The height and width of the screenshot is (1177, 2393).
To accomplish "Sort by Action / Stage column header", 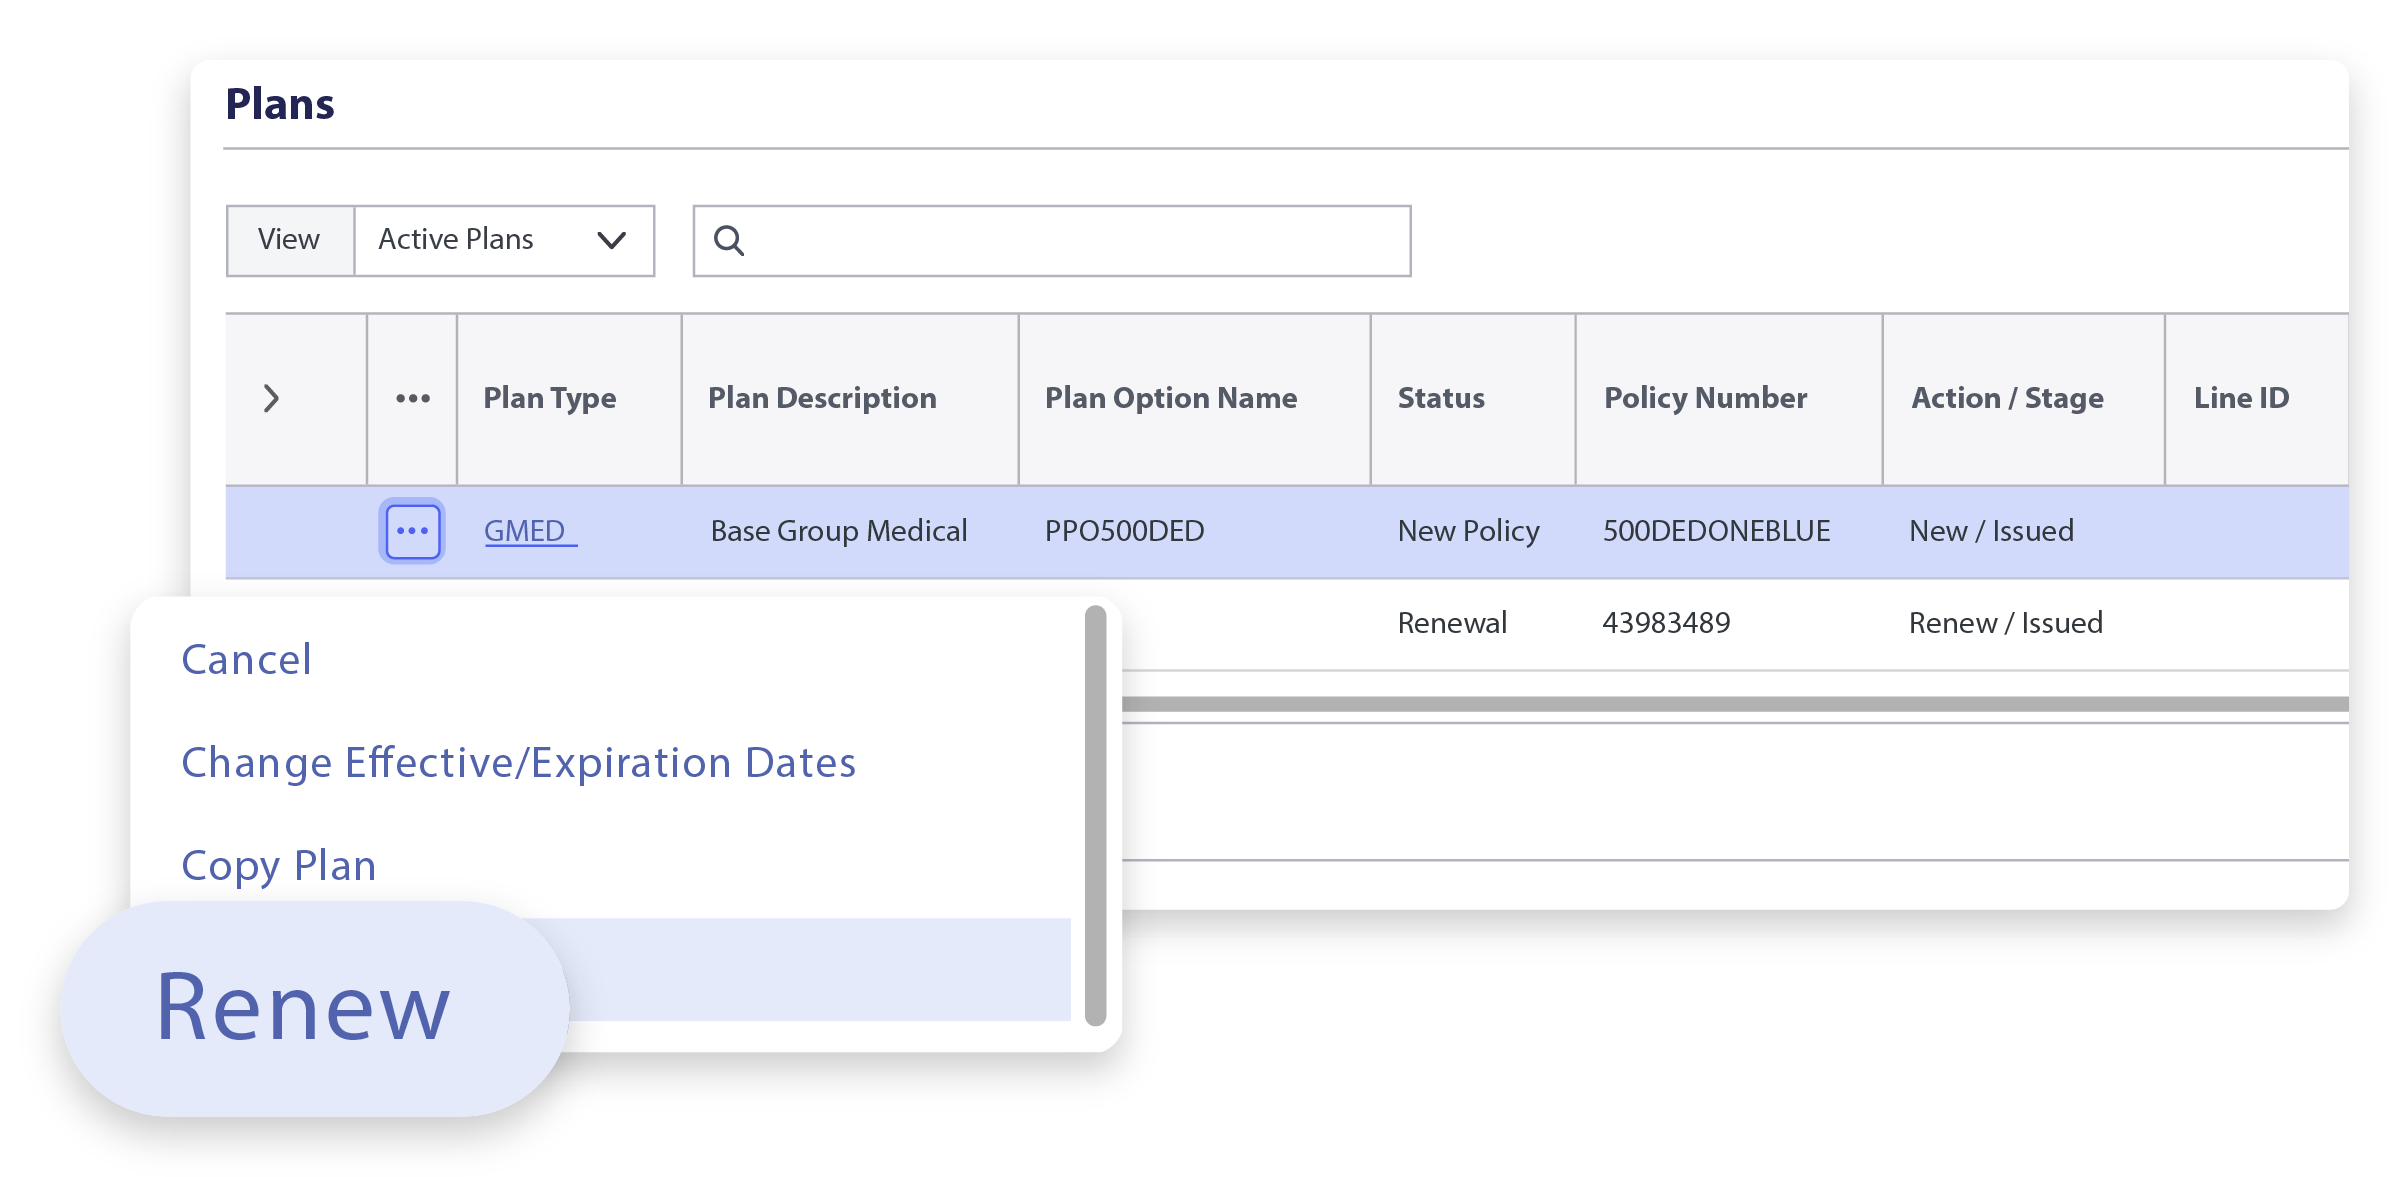I will tap(2007, 398).
